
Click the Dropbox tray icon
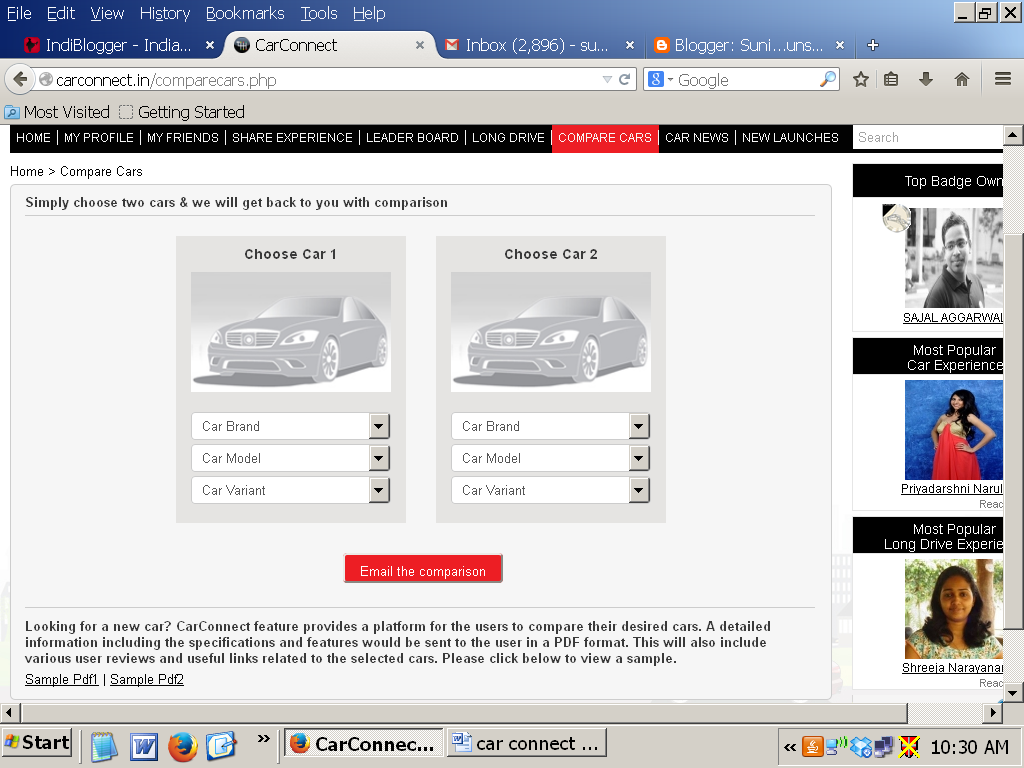[x=861, y=746]
